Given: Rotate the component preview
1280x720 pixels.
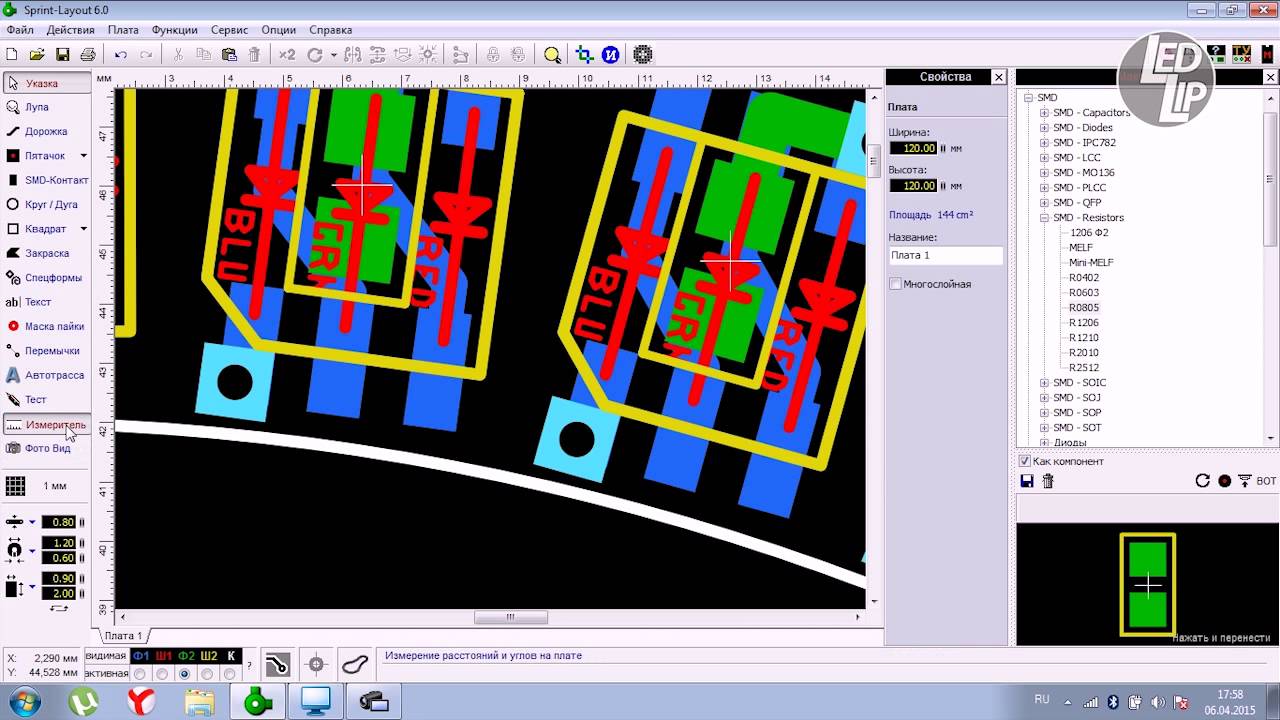Looking at the screenshot, I should point(1203,481).
